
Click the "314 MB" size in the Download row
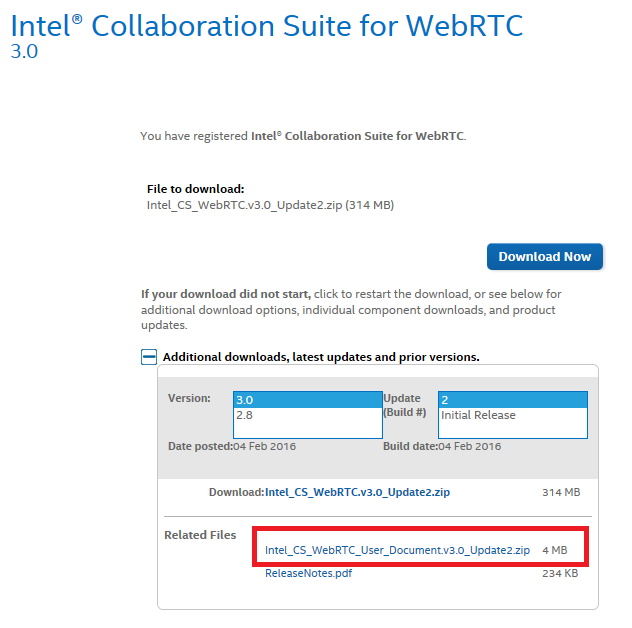pyautogui.click(x=561, y=492)
